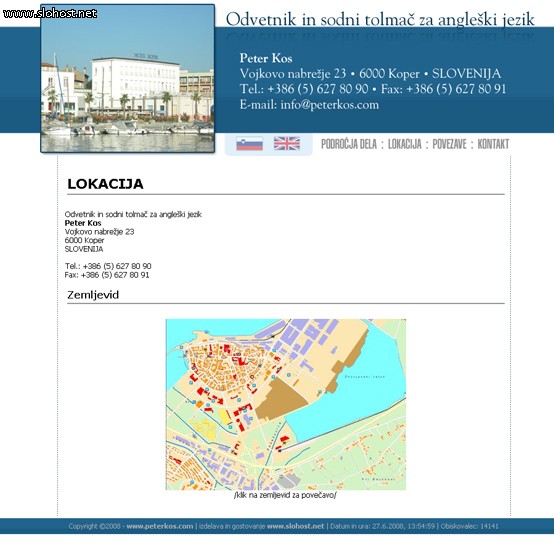The width and height of the screenshot is (554, 552).
Task: Open the LOKACIJA menu item
Action: point(405,144)
